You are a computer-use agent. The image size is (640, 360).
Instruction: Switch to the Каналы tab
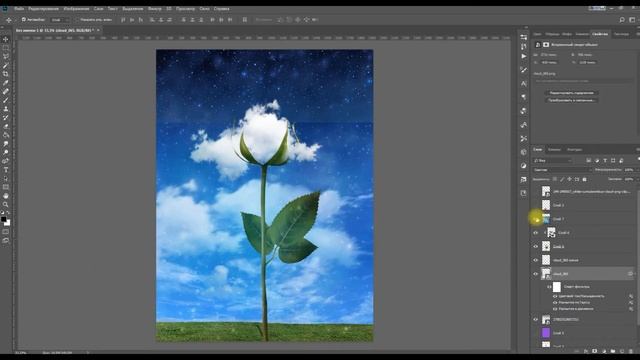coord(554,150)
